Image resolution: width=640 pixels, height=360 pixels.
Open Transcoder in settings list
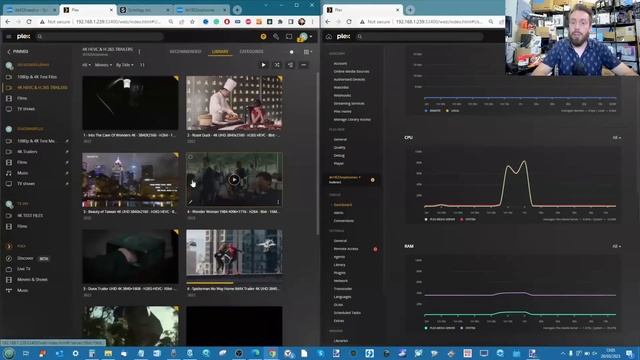tap(343, 289)
